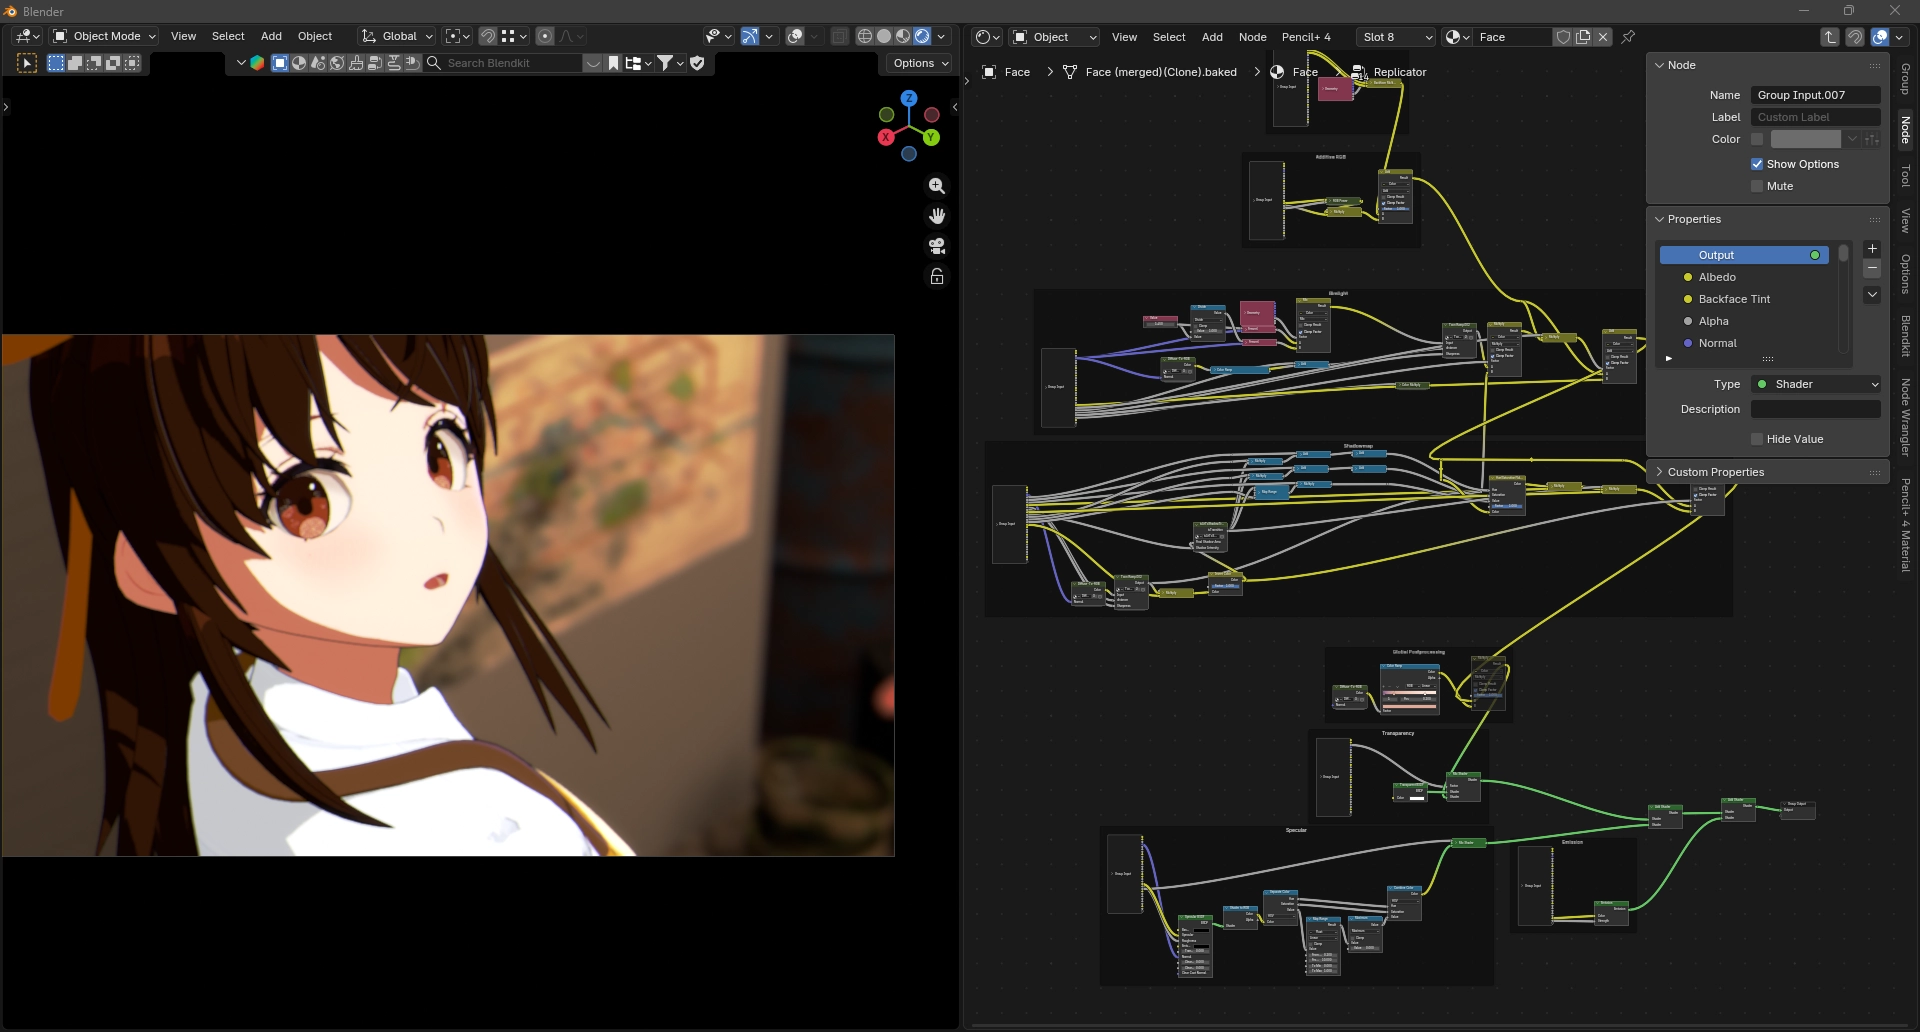The height and width of the screenshot is (1032, 1920).
Task: Open the Slot 8 dropdown
Action: click(1395, 37)
